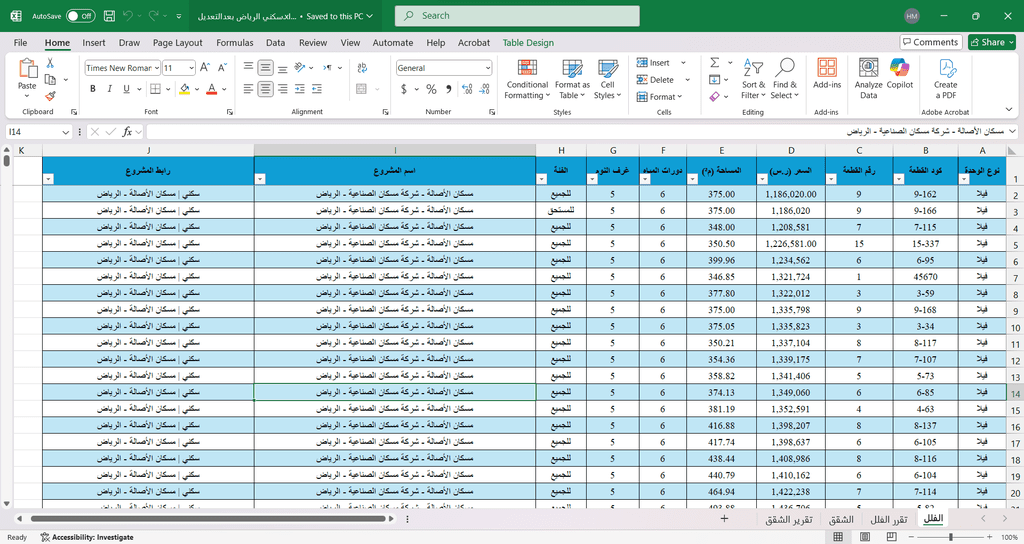Click the Format Painter brush icon
The height and width of the screenshot is (544, 1024).
point(49,97)
